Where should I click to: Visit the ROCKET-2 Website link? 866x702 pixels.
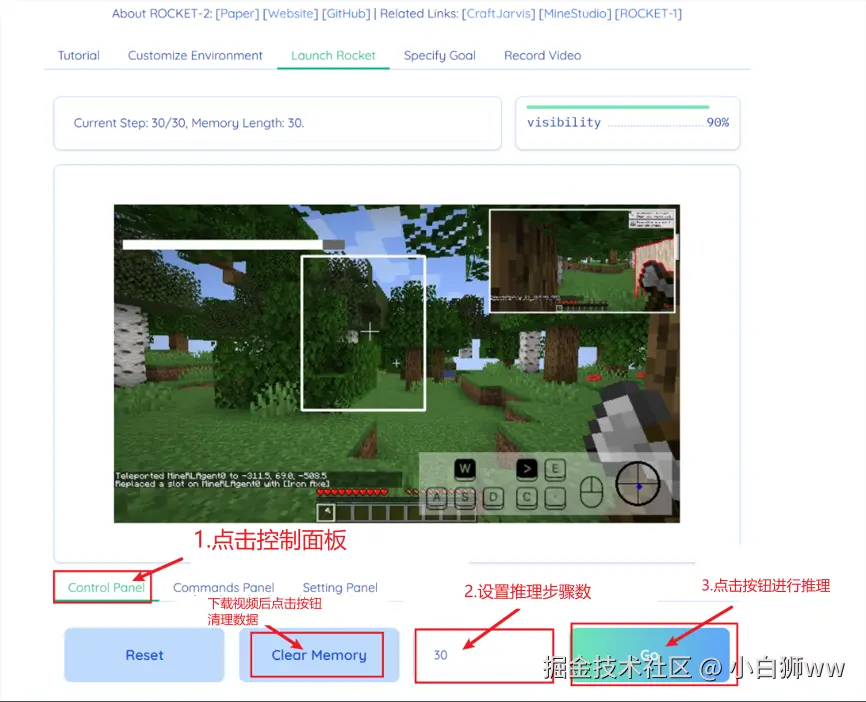click(290, 14)
